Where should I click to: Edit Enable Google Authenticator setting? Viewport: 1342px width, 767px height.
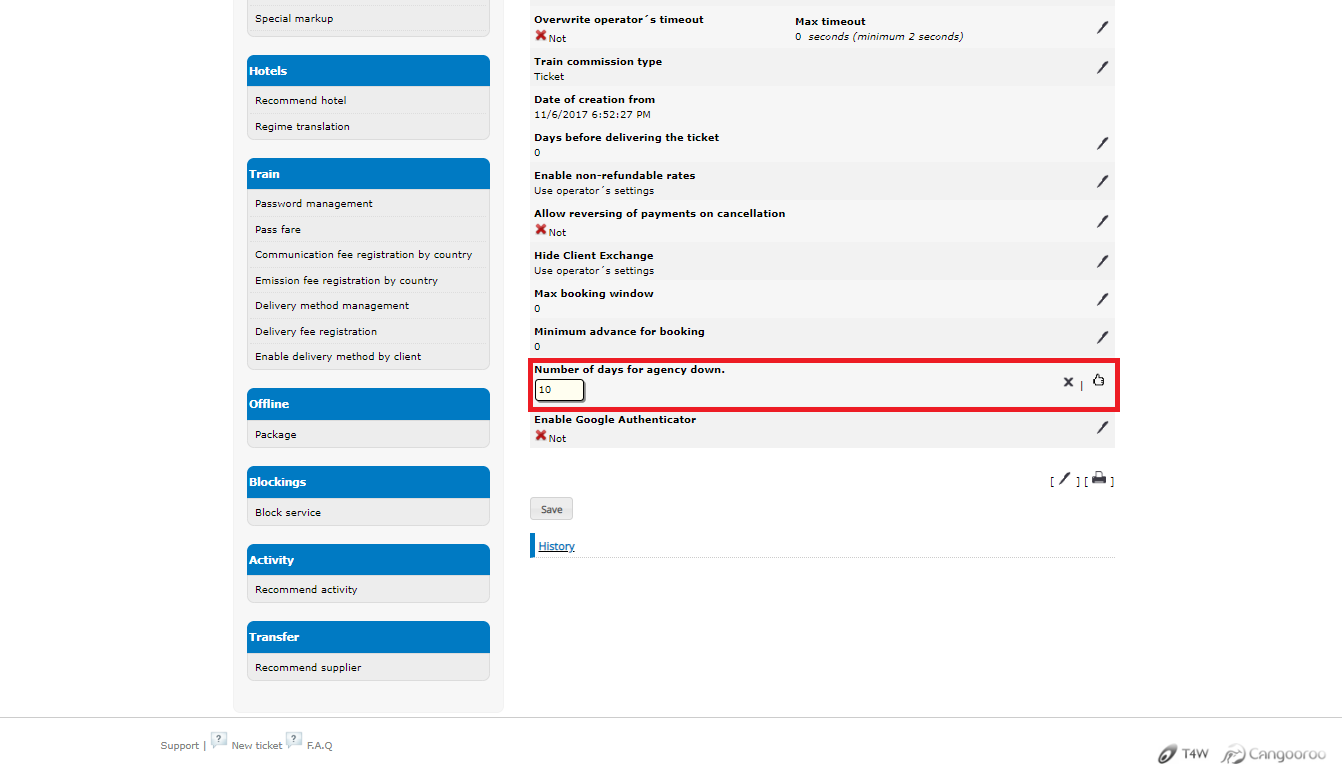[1102, 427]
